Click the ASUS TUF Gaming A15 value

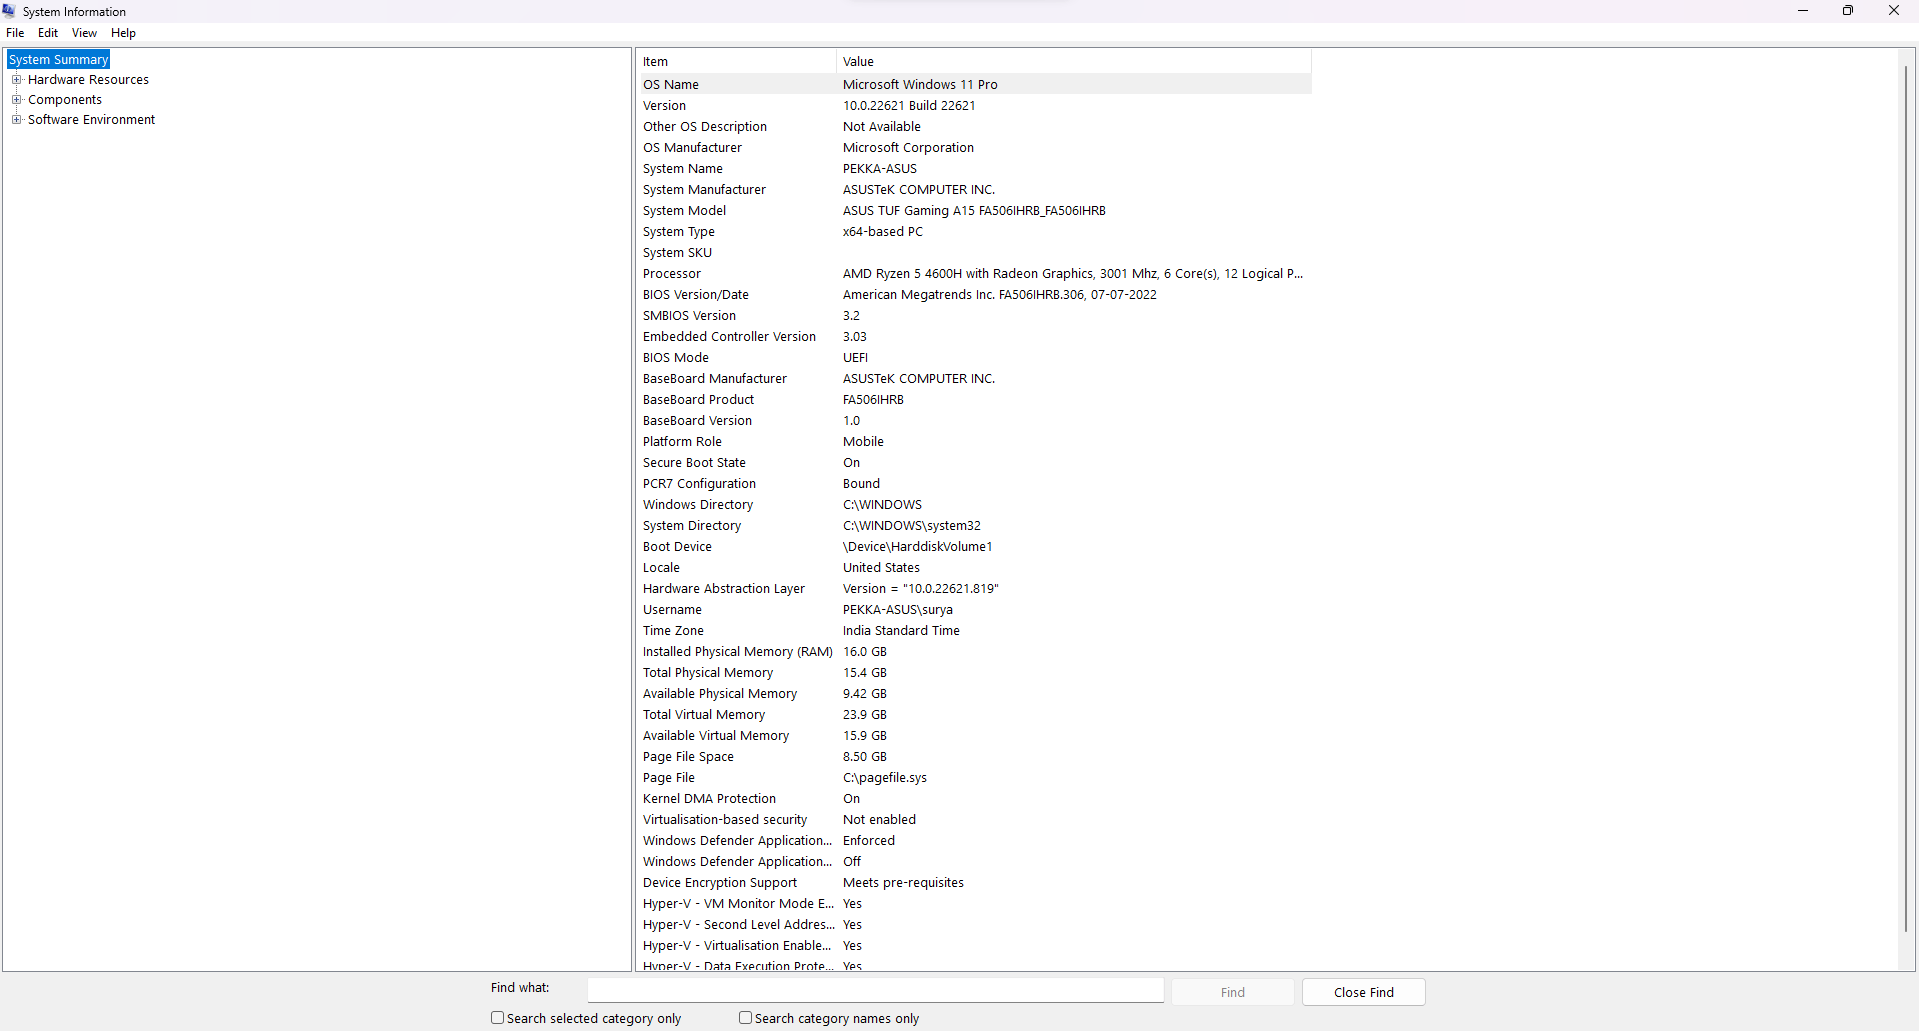tap(974, 211)
